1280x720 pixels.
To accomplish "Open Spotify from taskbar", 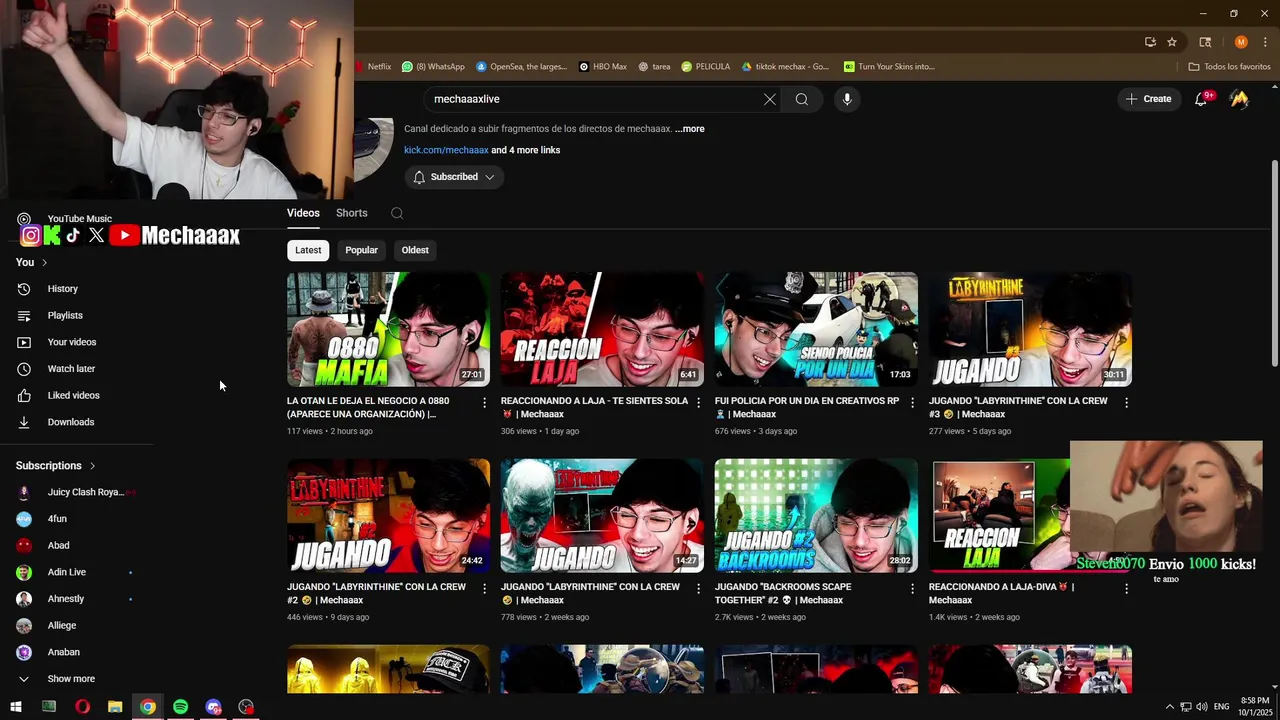I will coord(180,707).
